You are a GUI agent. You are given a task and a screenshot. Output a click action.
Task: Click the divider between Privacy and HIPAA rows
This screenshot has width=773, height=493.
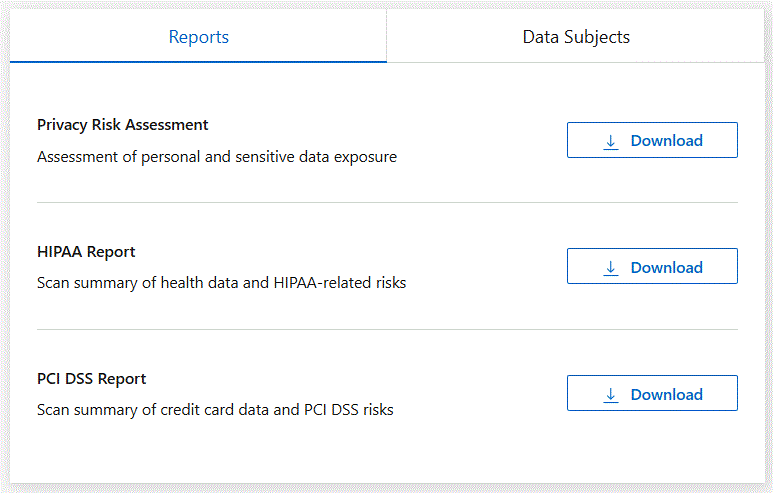(x=387, y=203)
